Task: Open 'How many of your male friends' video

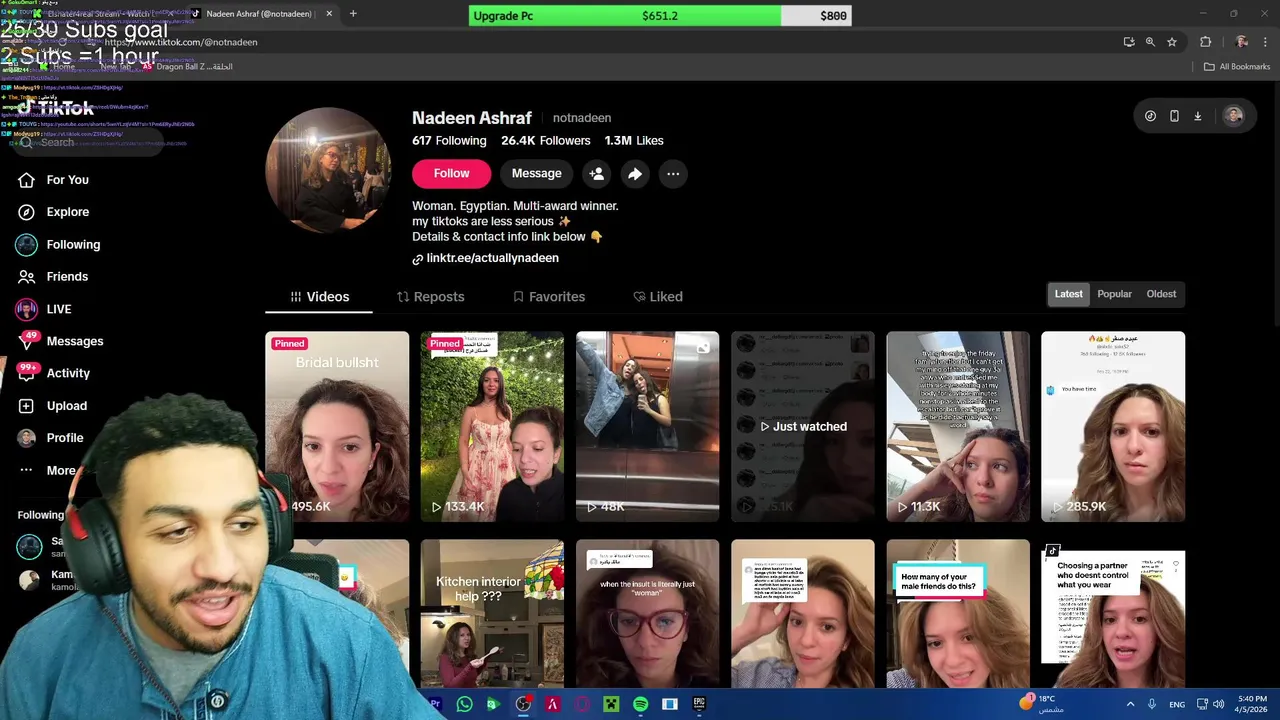Action: (x=958, y=614)
